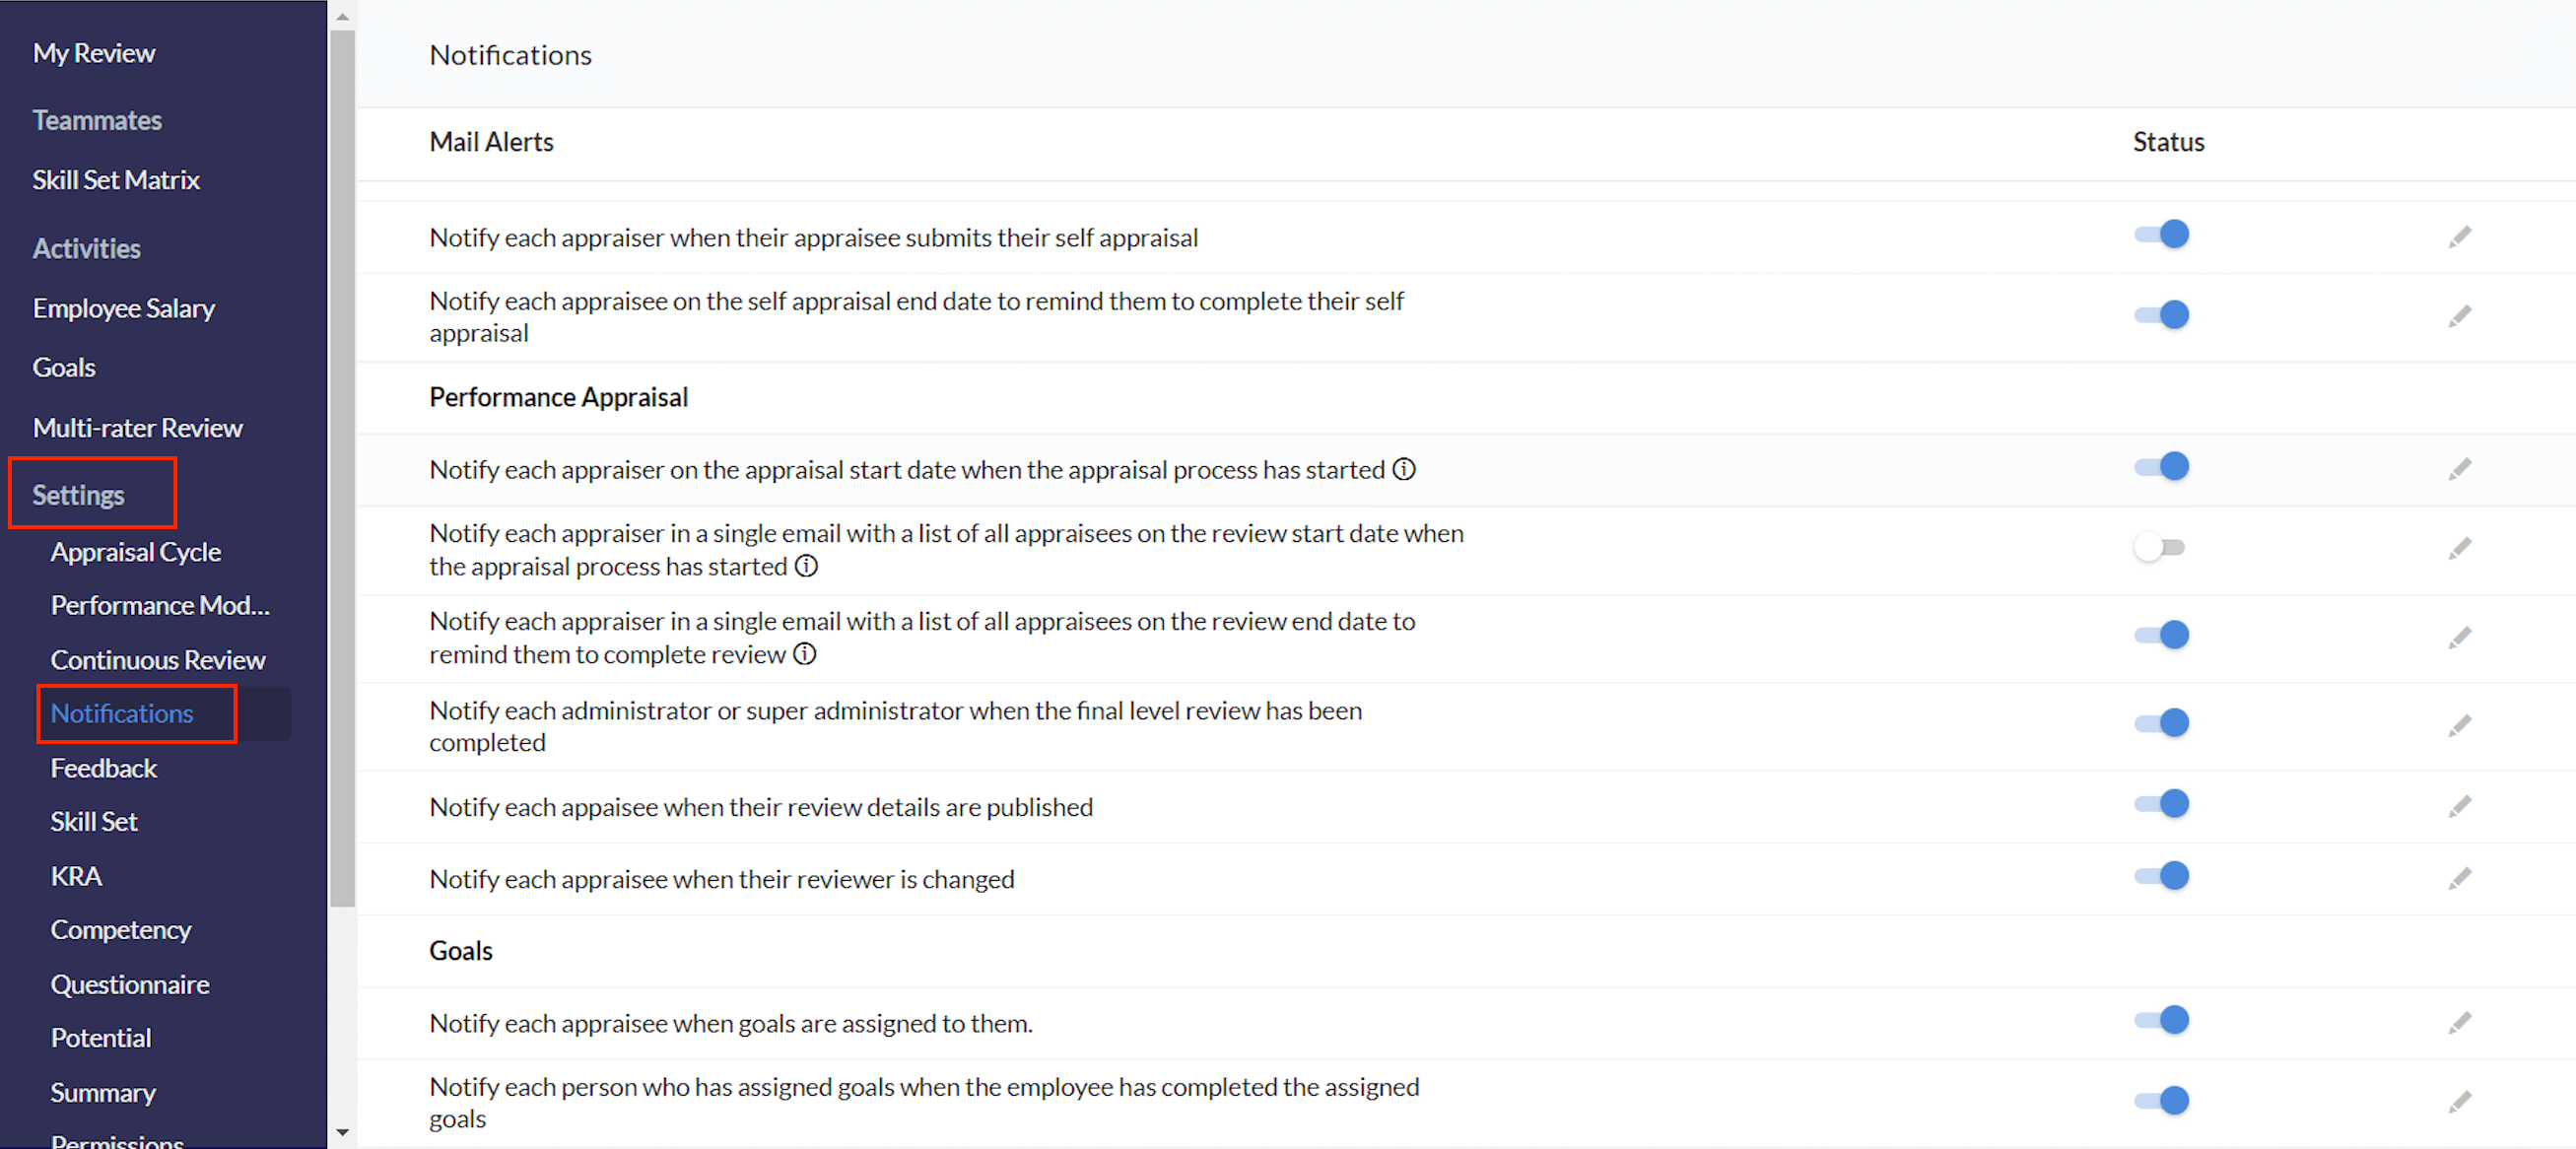This screenshot has width=2576, height=1149.
Task: Click info icon next to 'remind them to complete review'
Action: [x=805, y=654]
